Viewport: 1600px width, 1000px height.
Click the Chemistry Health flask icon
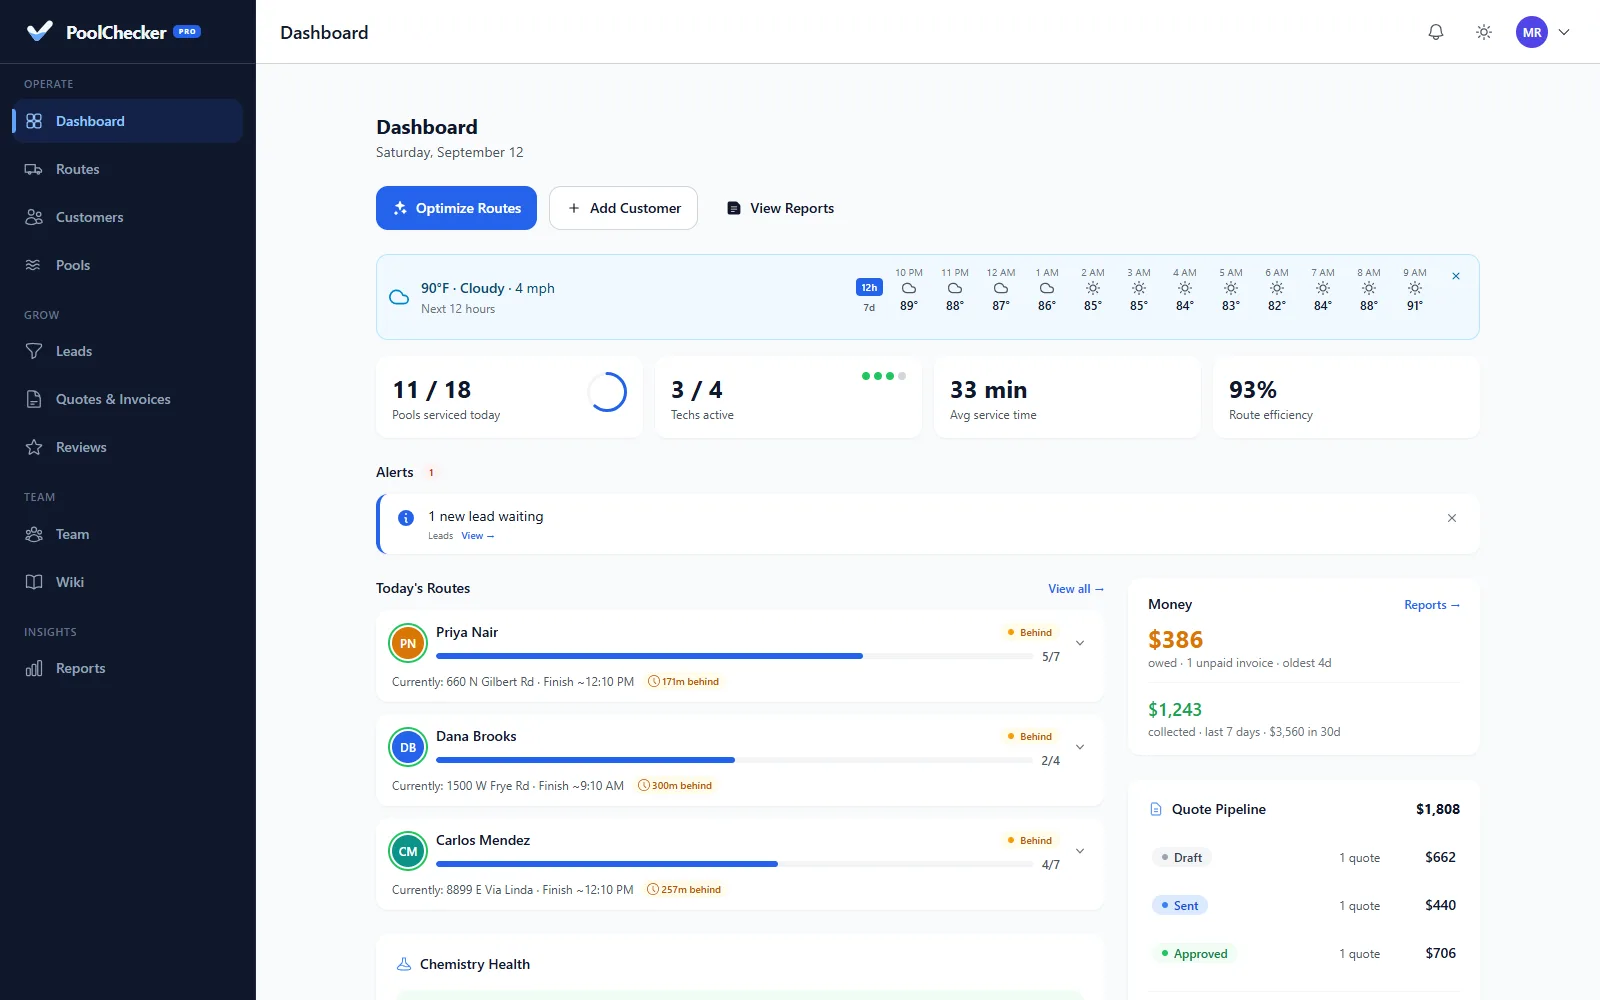(404, 964)
